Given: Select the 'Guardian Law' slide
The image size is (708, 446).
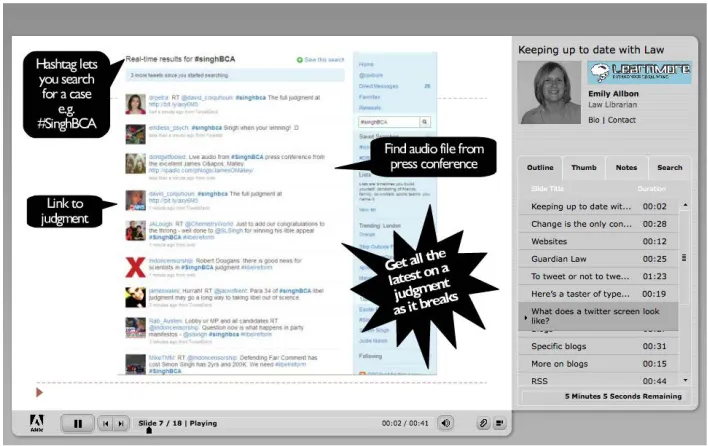Looking at the screenshot, I should pos(598,259).
